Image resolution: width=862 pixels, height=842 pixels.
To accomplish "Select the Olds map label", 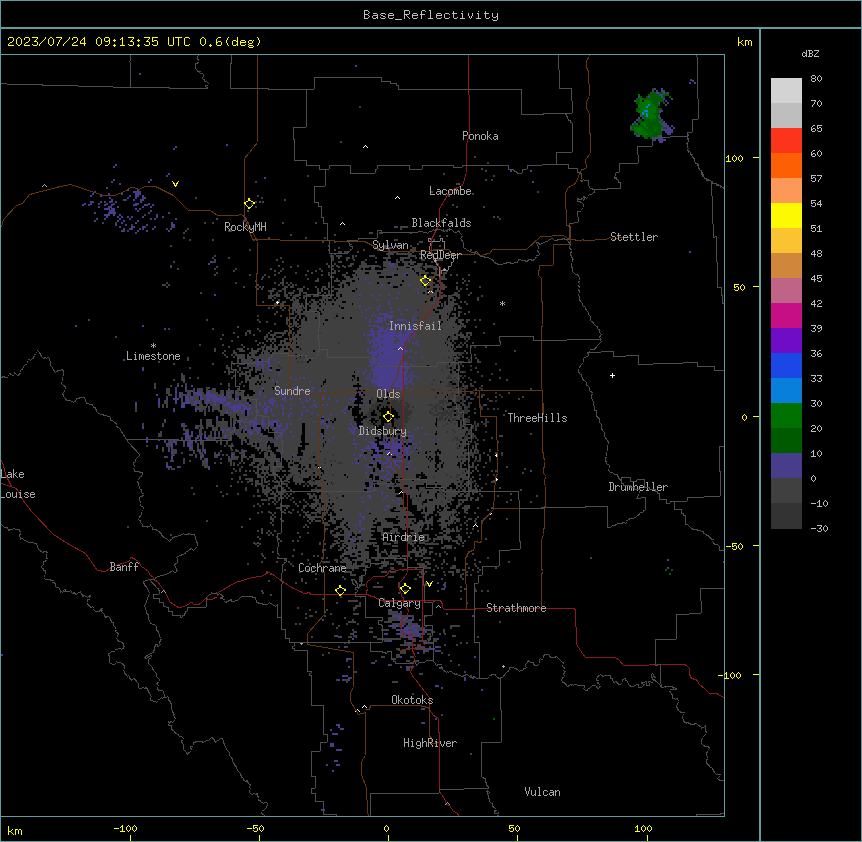I will click(388, 394).
